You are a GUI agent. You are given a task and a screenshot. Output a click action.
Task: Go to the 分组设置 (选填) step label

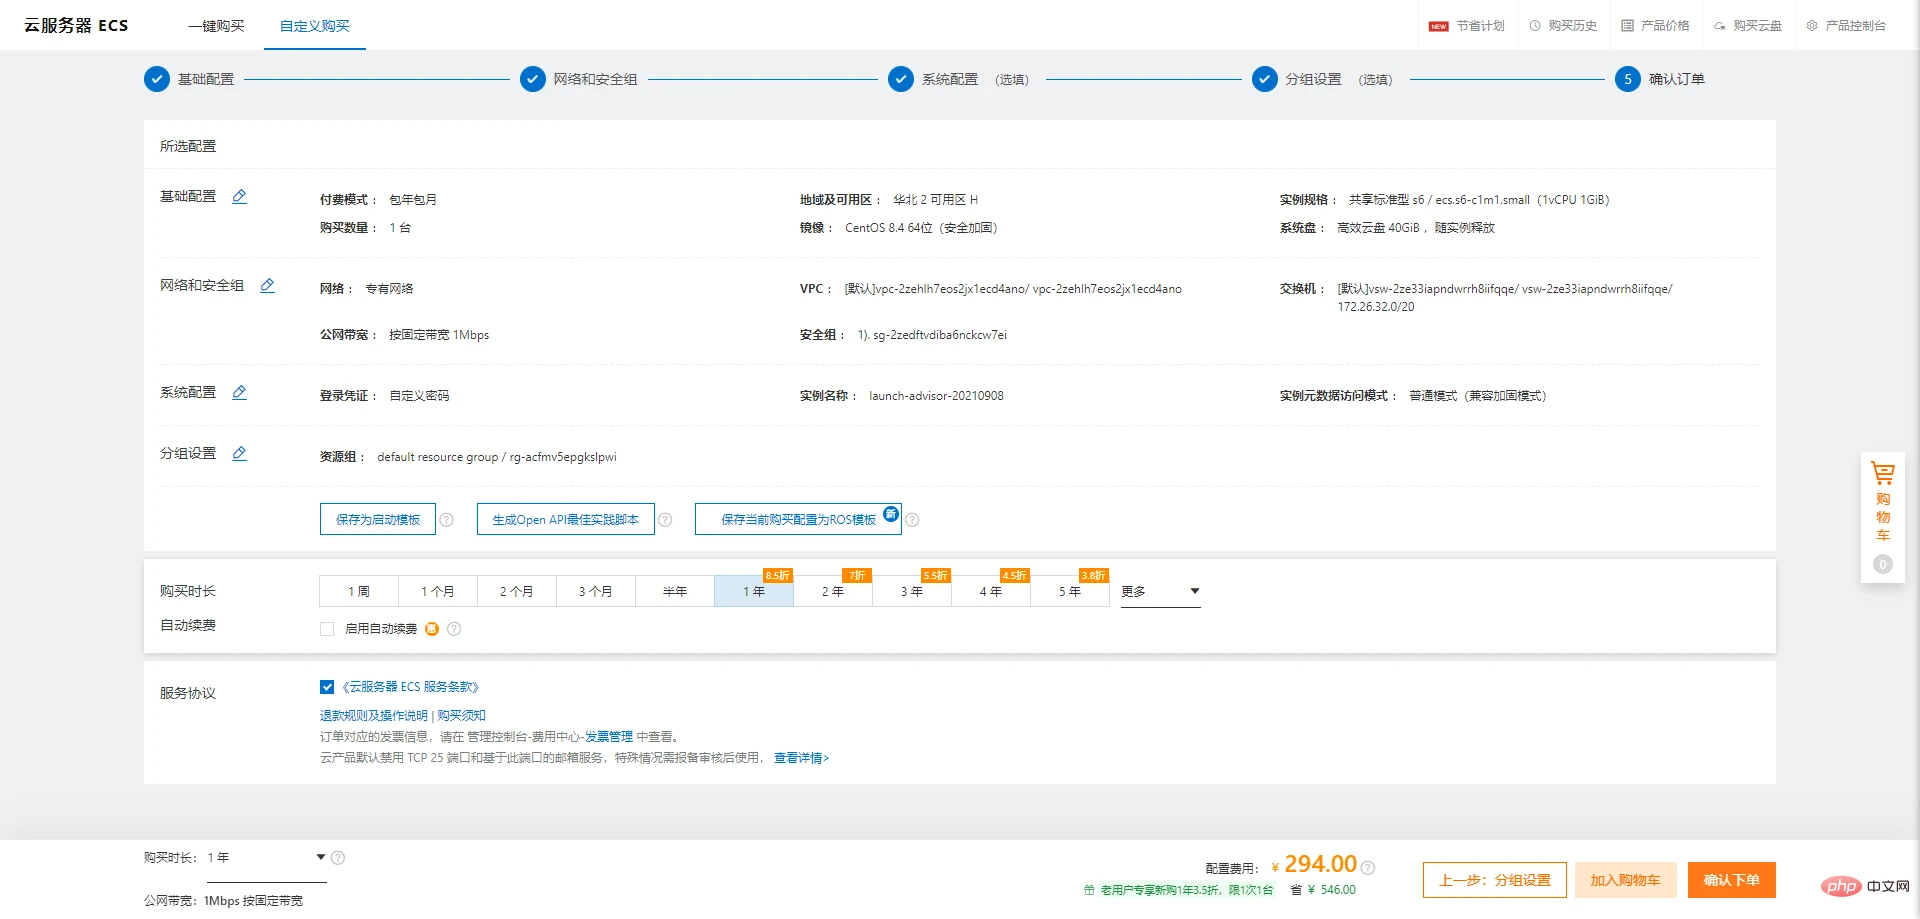(x=1339, y=79)
